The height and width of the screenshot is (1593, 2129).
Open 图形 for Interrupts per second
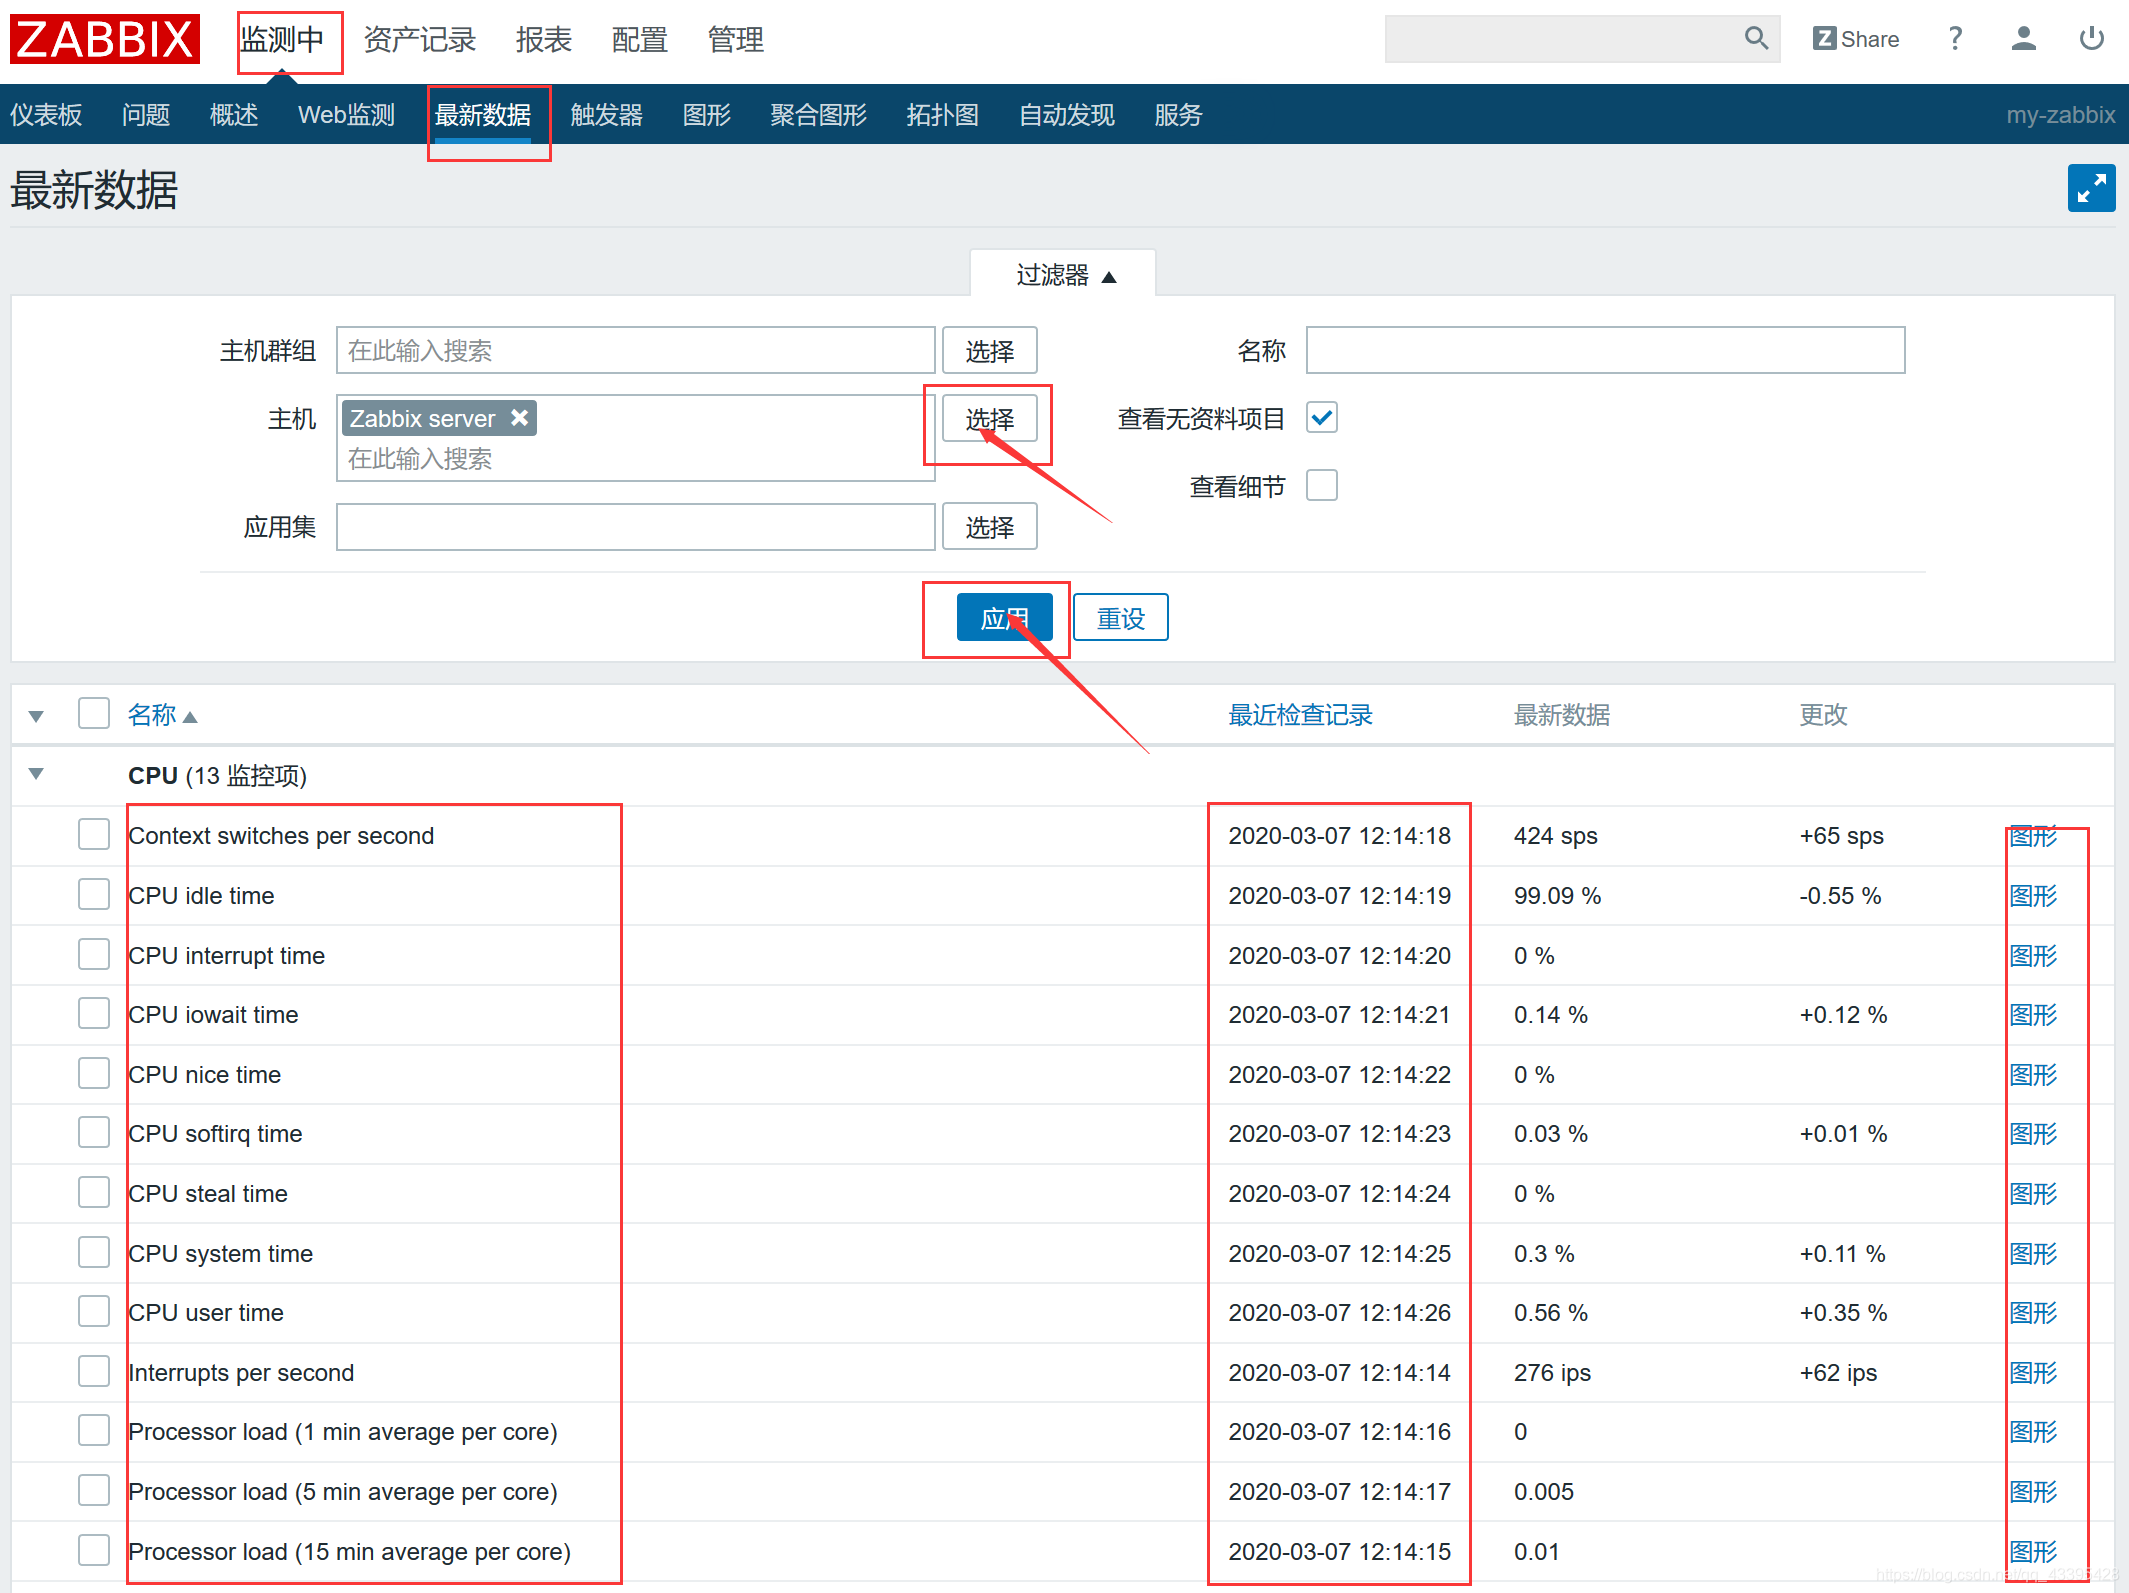(x=2034, y=1372)
